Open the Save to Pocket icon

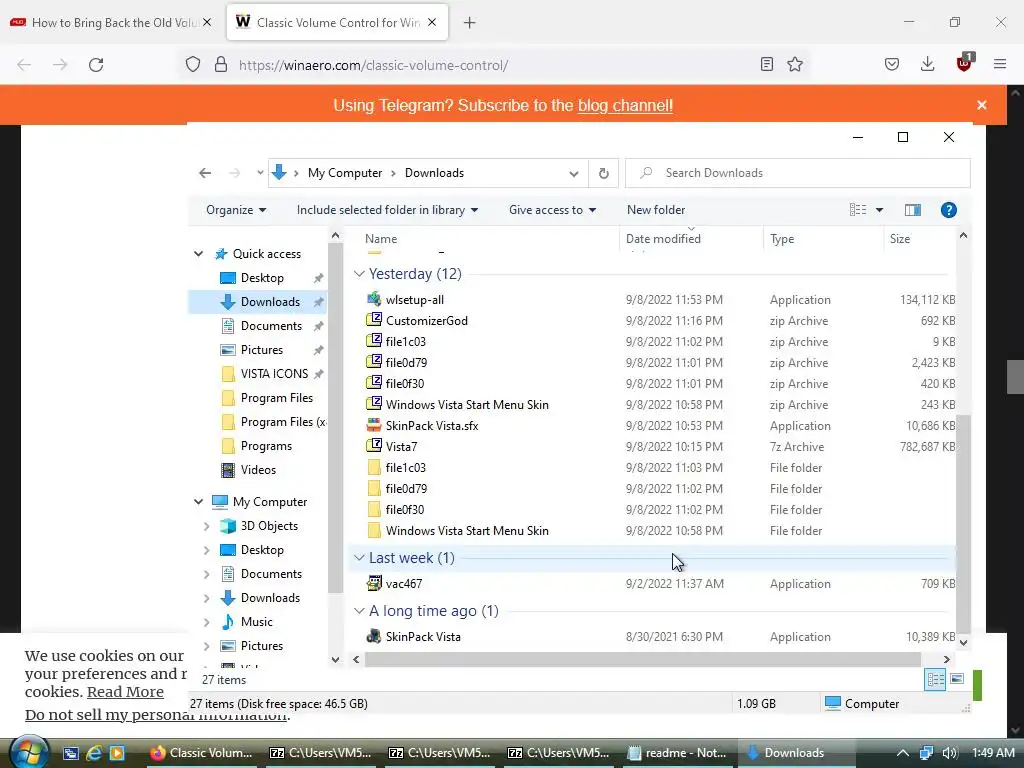coord(891,64)
